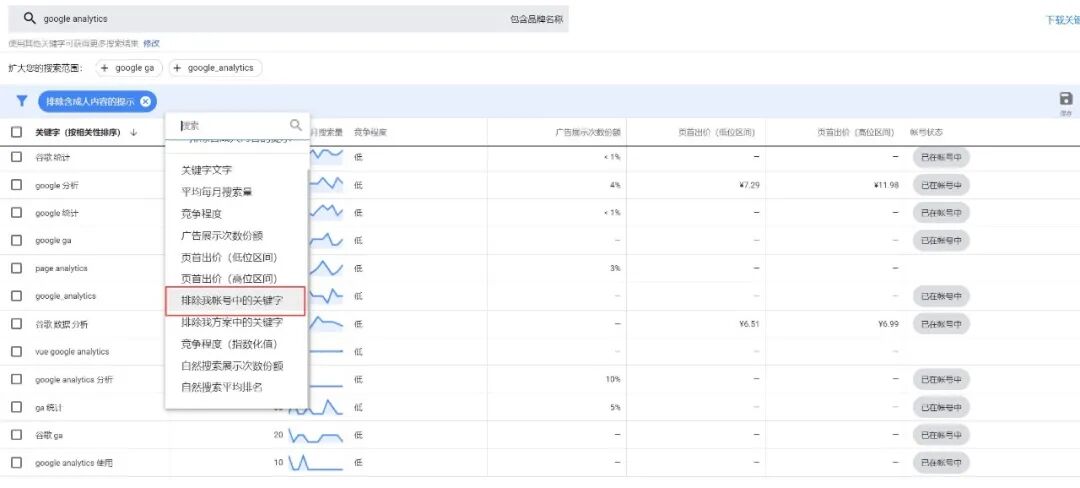This screenshot has height=488, width=1080.
Task: Check the box for 谷歌 统计 row
Action: tap(17, 157)
